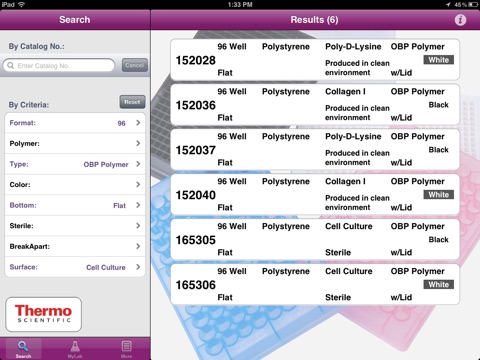This screenshot has height=360, width=480.
Task: Open result catalog number 152037
Action: [196, 150]
